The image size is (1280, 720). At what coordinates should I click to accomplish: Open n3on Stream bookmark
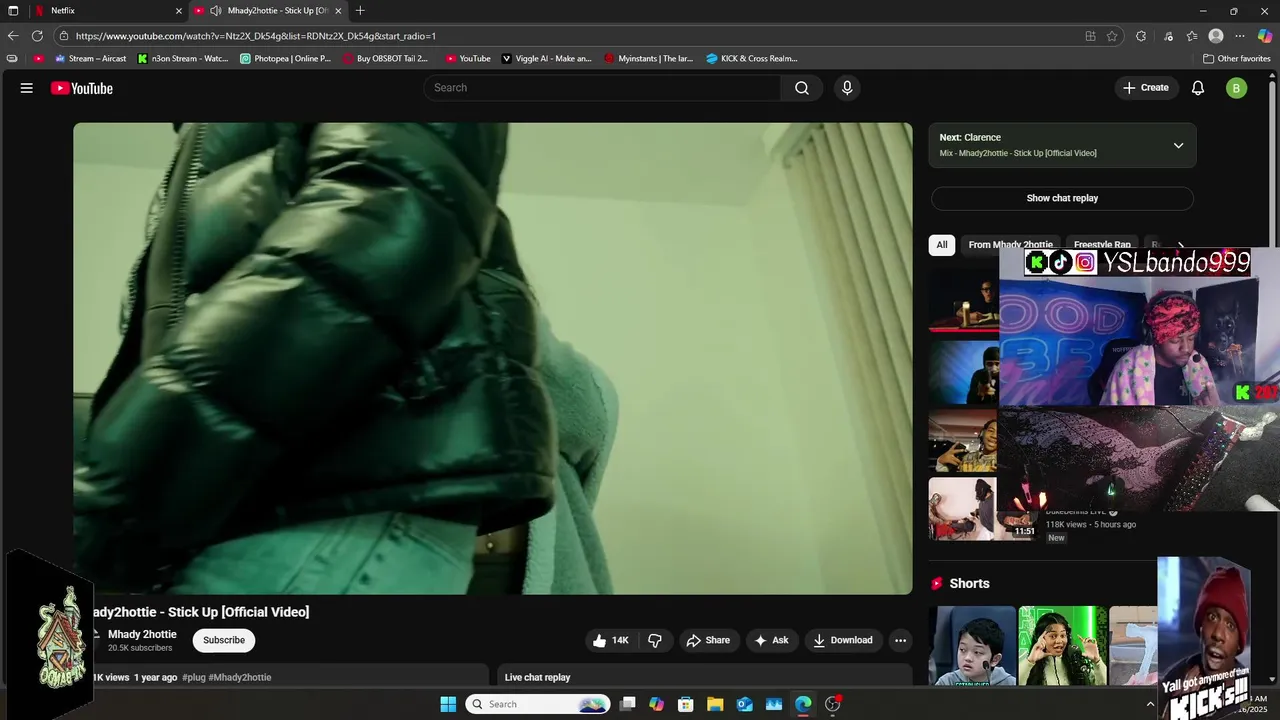click(x=183, y=58)
